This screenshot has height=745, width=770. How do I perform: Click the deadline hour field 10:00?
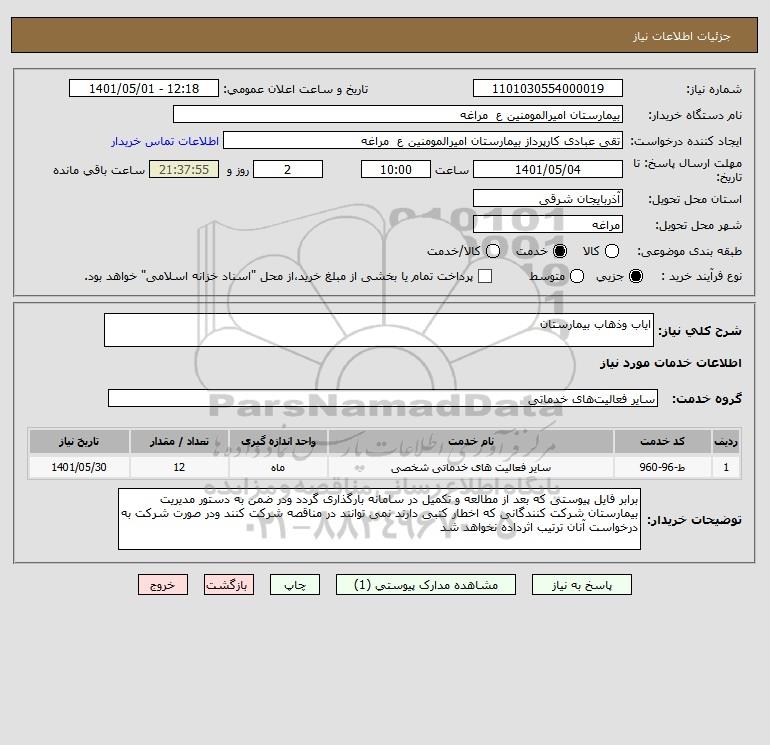point(396,169)
